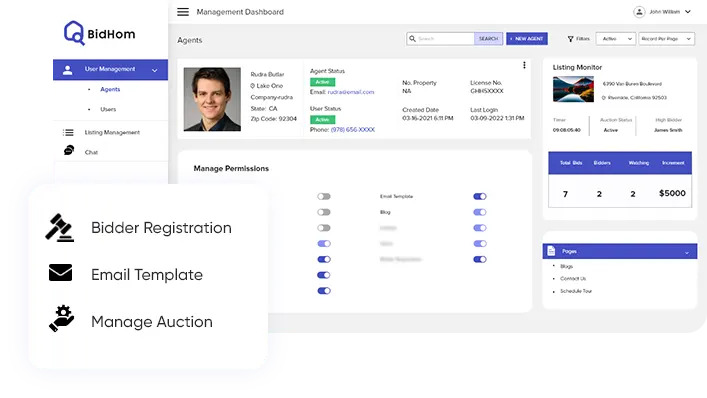Screen dimensions: 707x398
Task: Open Blogs under Pages
Action: [x=566, y=266]
